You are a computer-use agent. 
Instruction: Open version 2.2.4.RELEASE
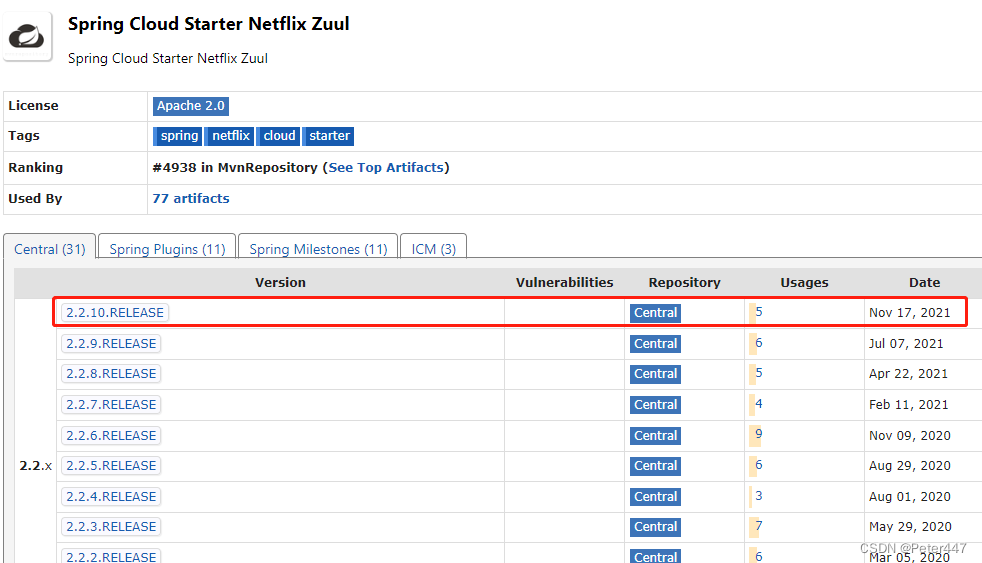(111, 496)
